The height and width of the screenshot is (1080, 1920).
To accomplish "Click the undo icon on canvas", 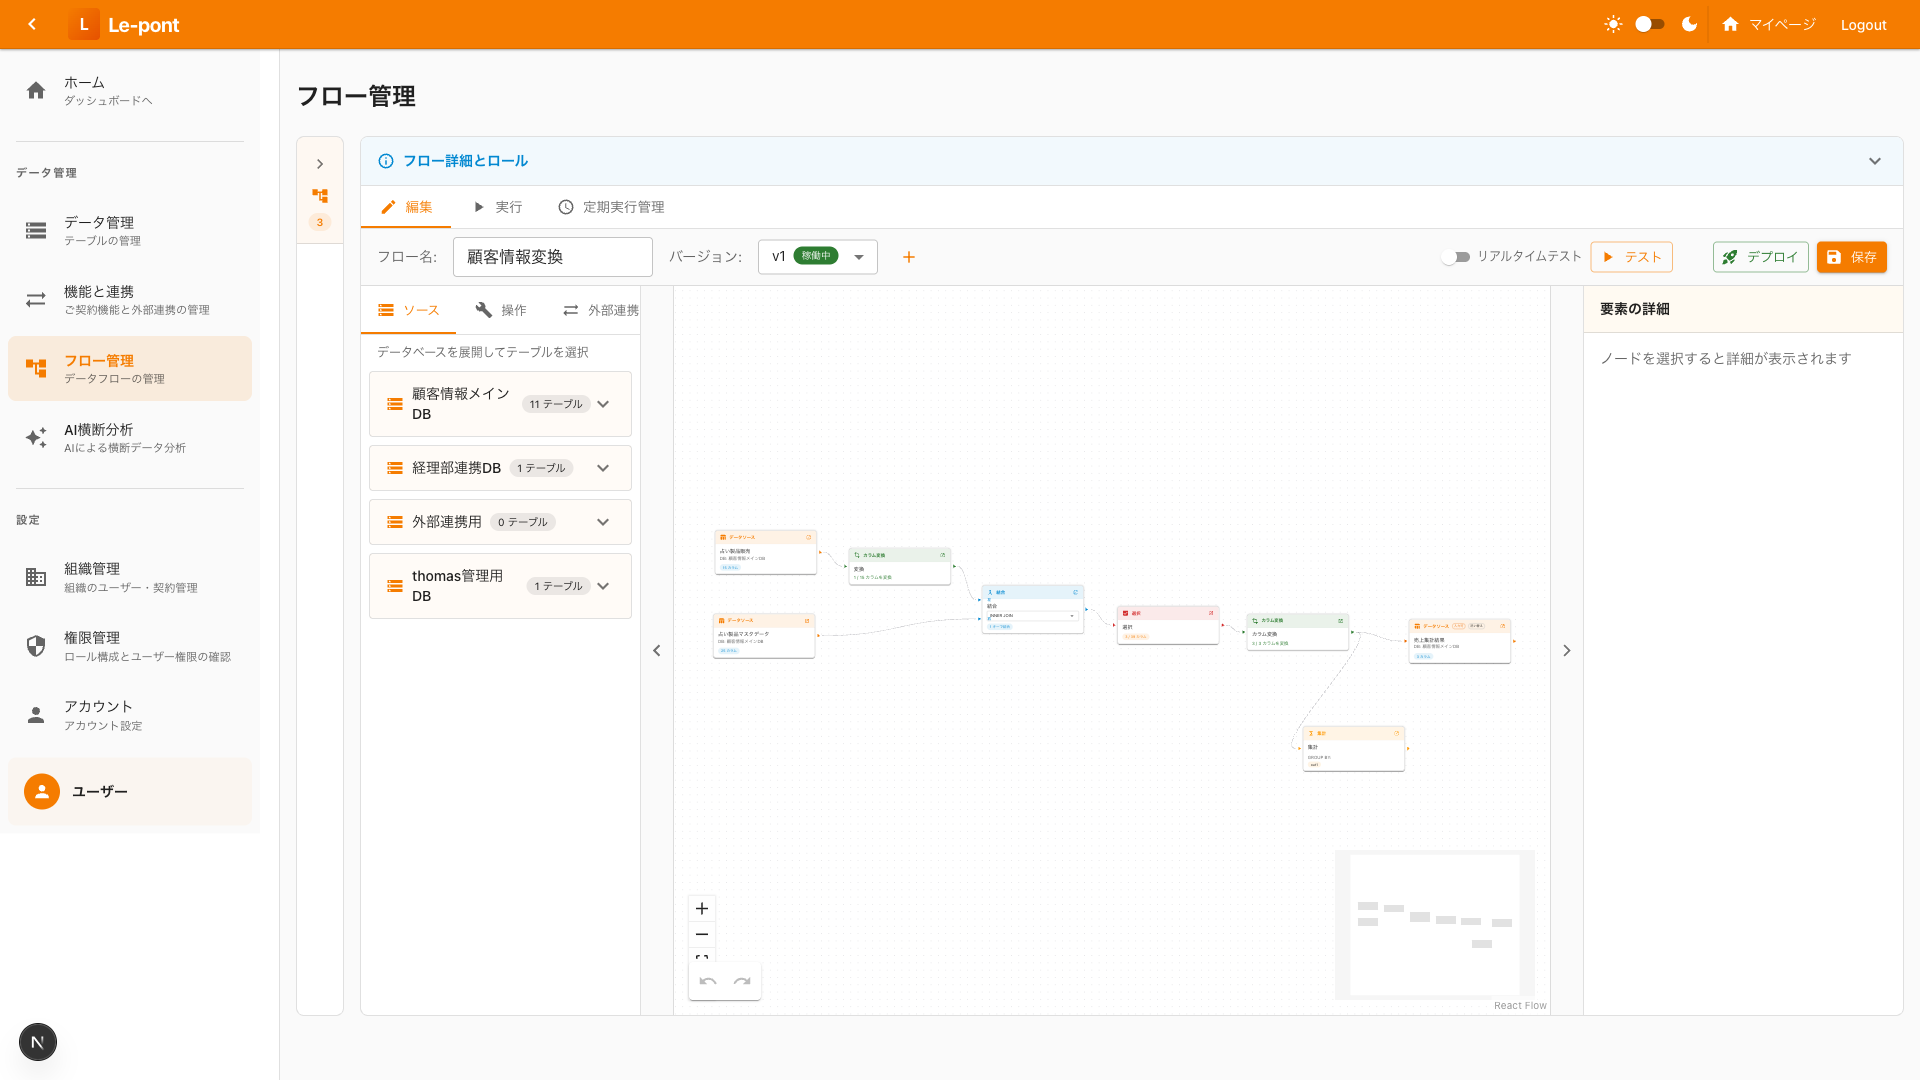I will click(x=708, y=982).
